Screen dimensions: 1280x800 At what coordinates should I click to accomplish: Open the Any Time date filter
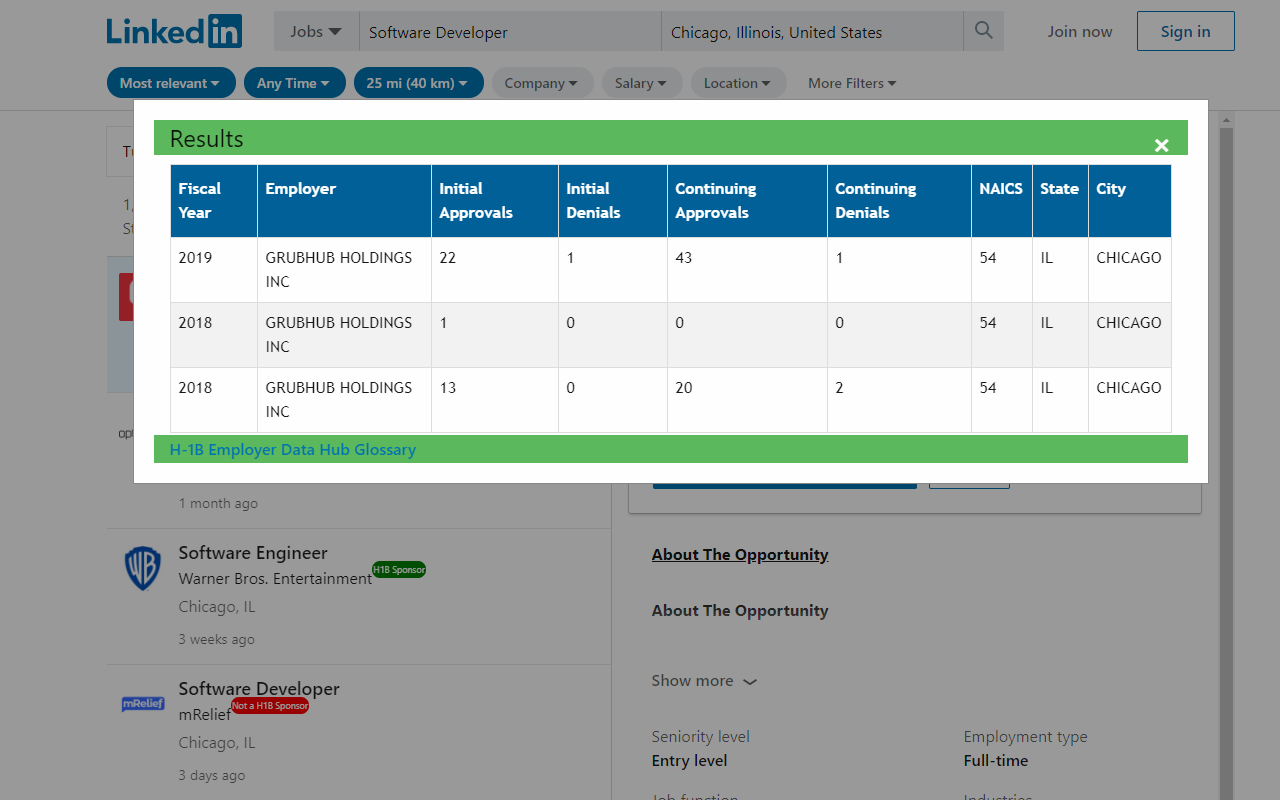coord(294,83)
